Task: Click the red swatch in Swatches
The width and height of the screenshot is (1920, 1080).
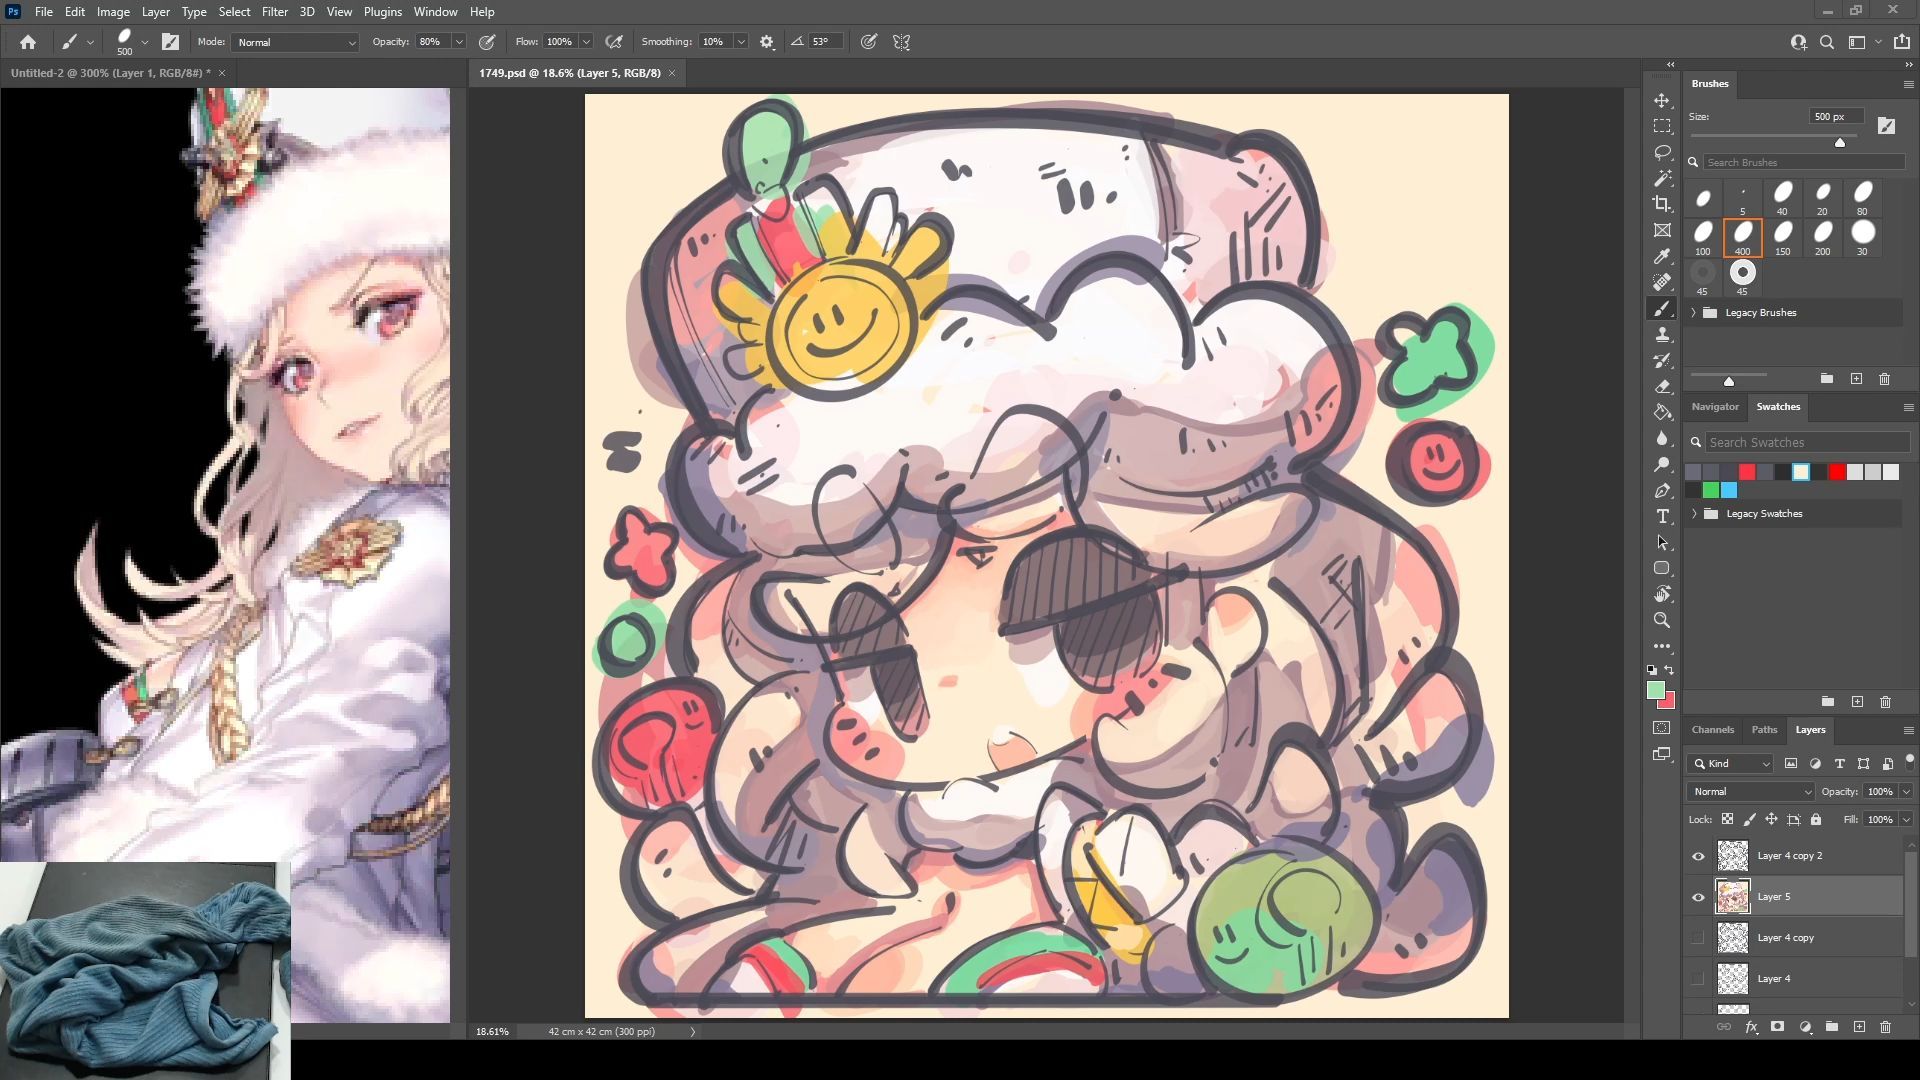Action: click(x=1747, y=472)
